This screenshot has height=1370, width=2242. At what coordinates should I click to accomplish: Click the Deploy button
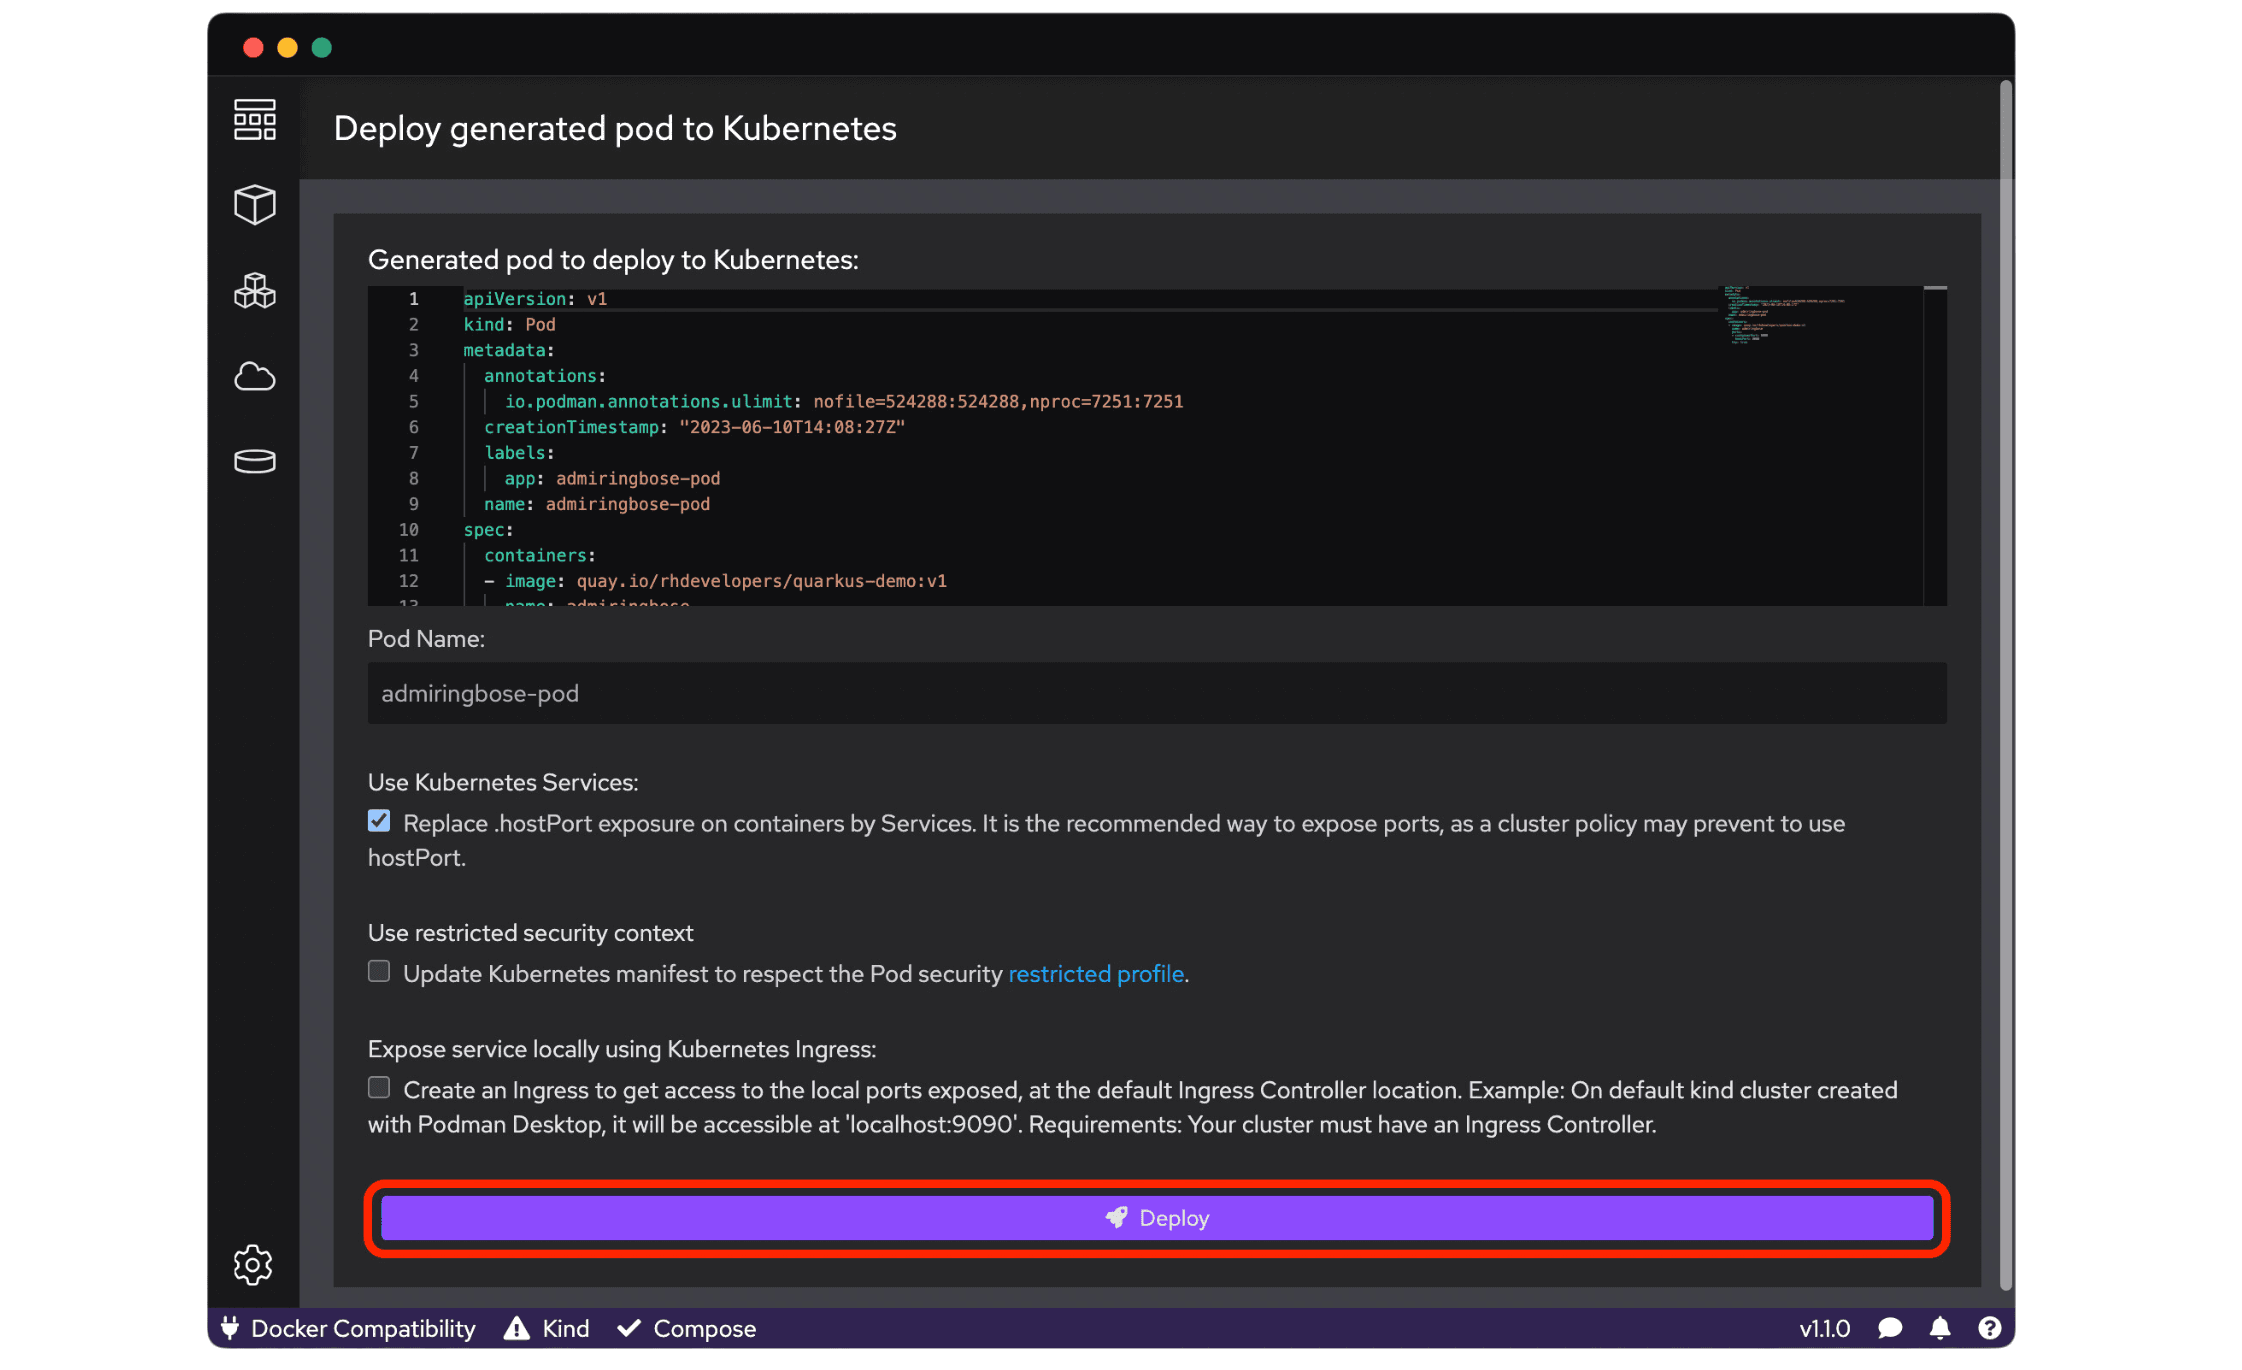[1157, 1218]
